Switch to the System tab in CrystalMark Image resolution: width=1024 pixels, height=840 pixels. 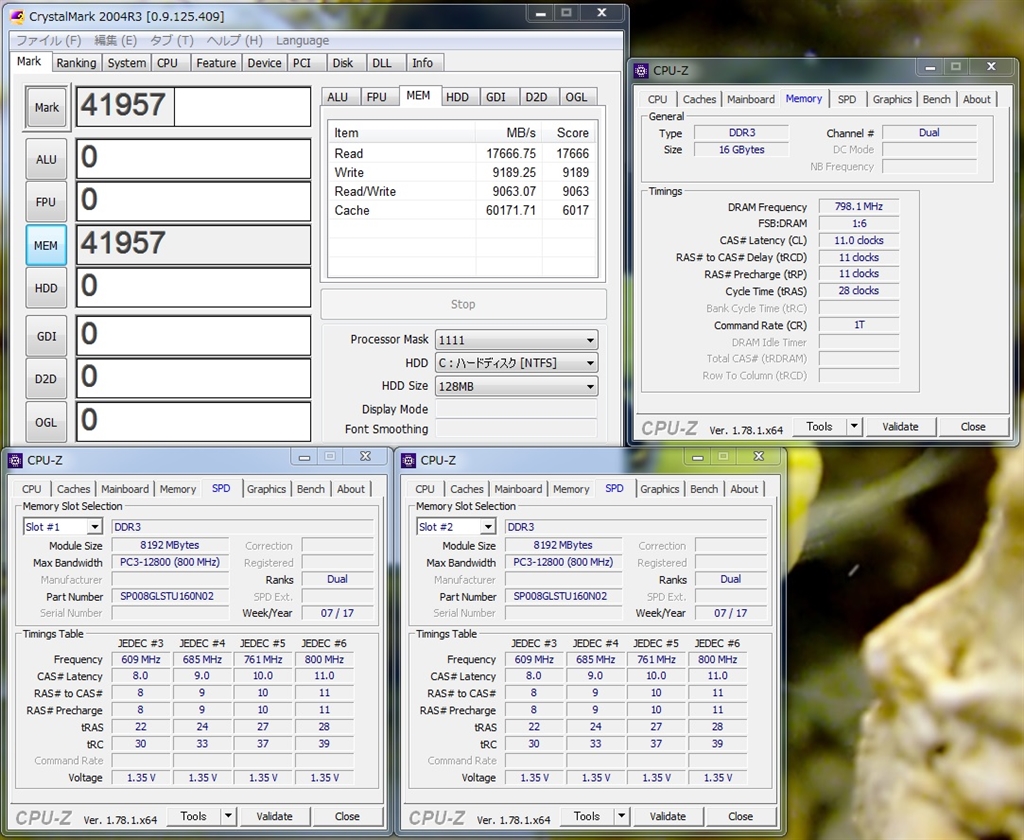[127, 63]
